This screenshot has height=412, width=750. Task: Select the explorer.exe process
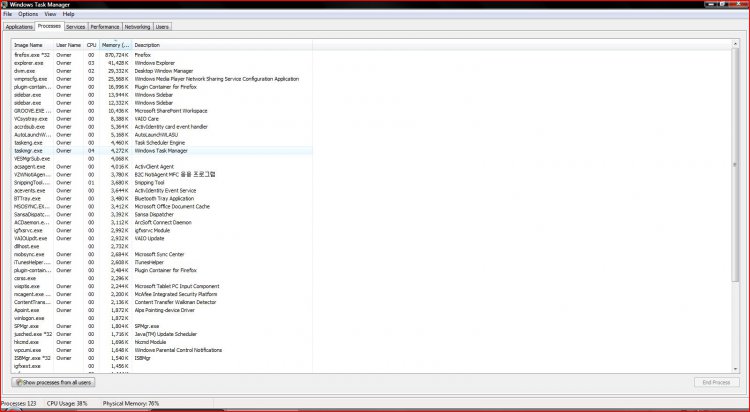[x=162, y=63]
